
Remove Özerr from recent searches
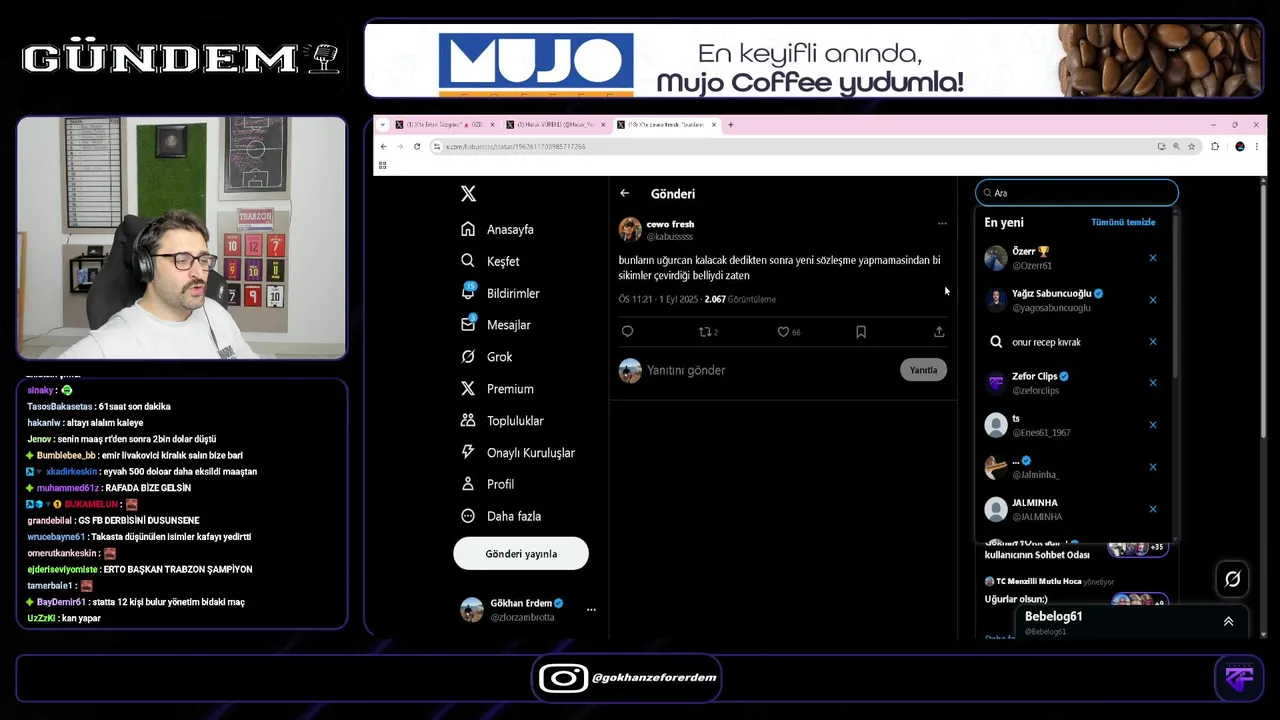[1153, 258]
